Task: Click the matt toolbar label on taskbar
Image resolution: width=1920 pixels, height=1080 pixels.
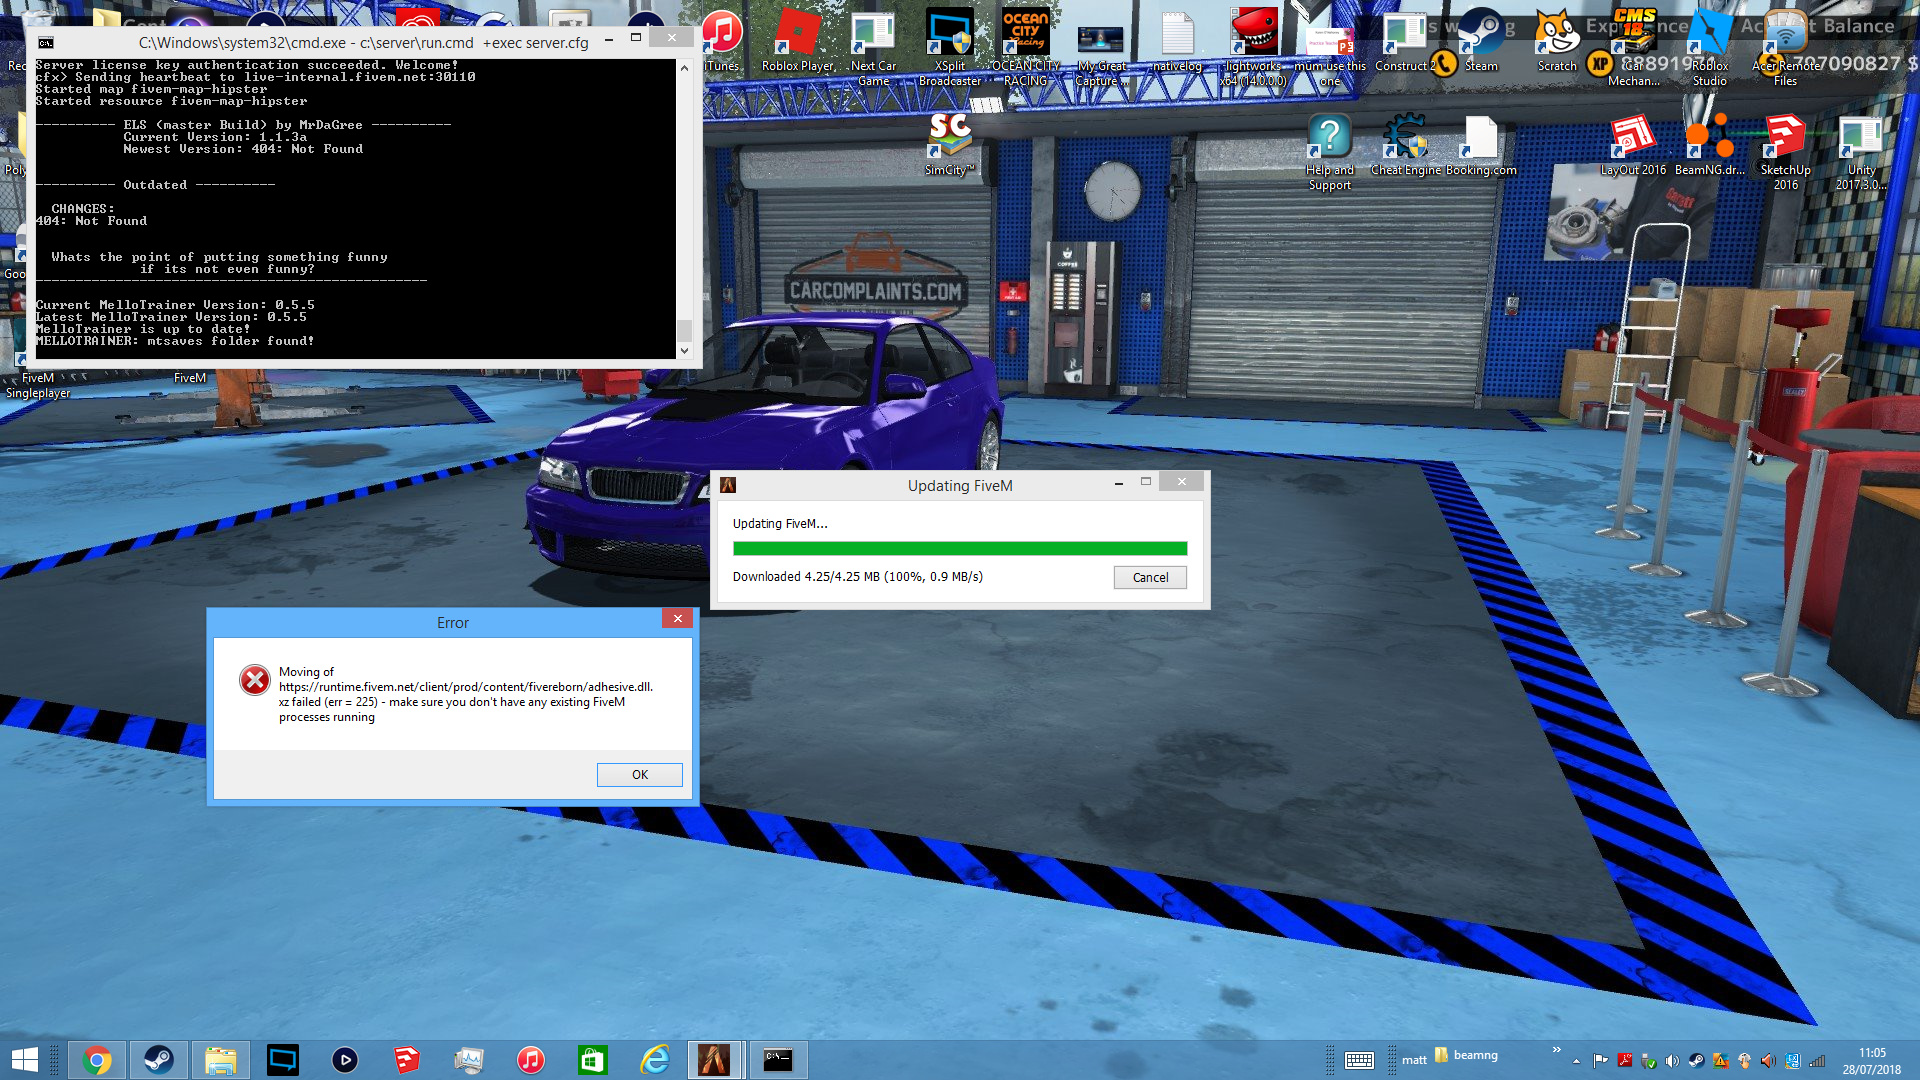Action: 1414,1060
